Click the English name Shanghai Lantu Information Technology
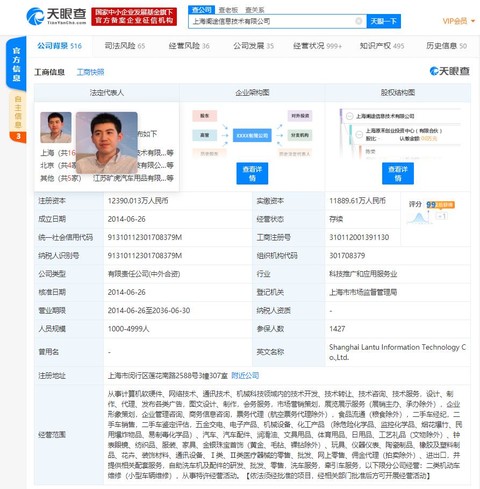Image resolution: width=480 pixels, height=489 pixels. [398, 352]
